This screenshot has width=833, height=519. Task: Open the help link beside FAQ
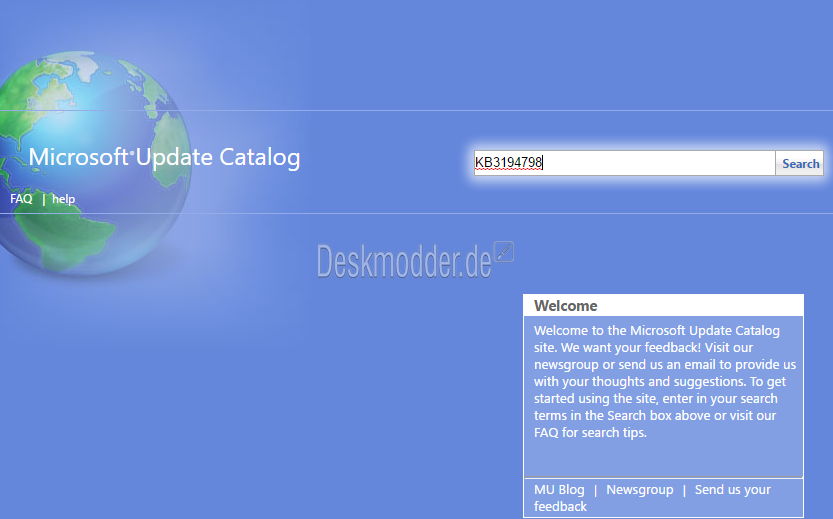click(63, 199)
